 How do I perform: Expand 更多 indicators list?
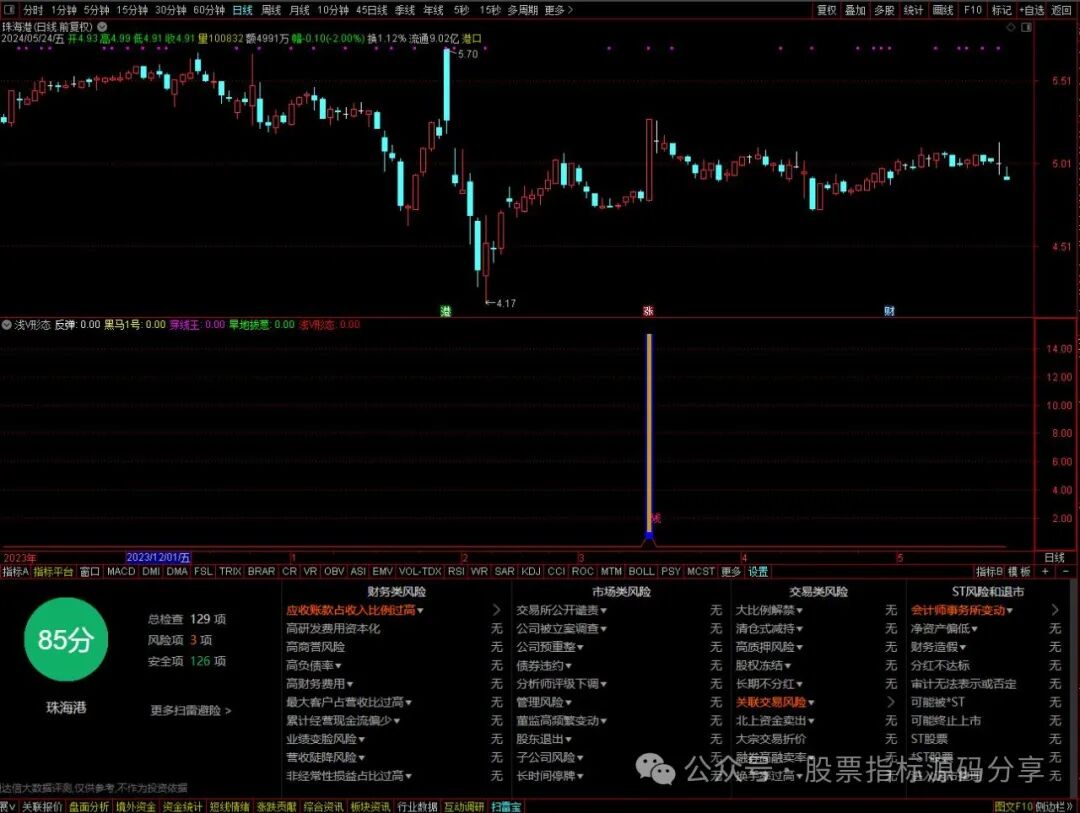point(731,571)
